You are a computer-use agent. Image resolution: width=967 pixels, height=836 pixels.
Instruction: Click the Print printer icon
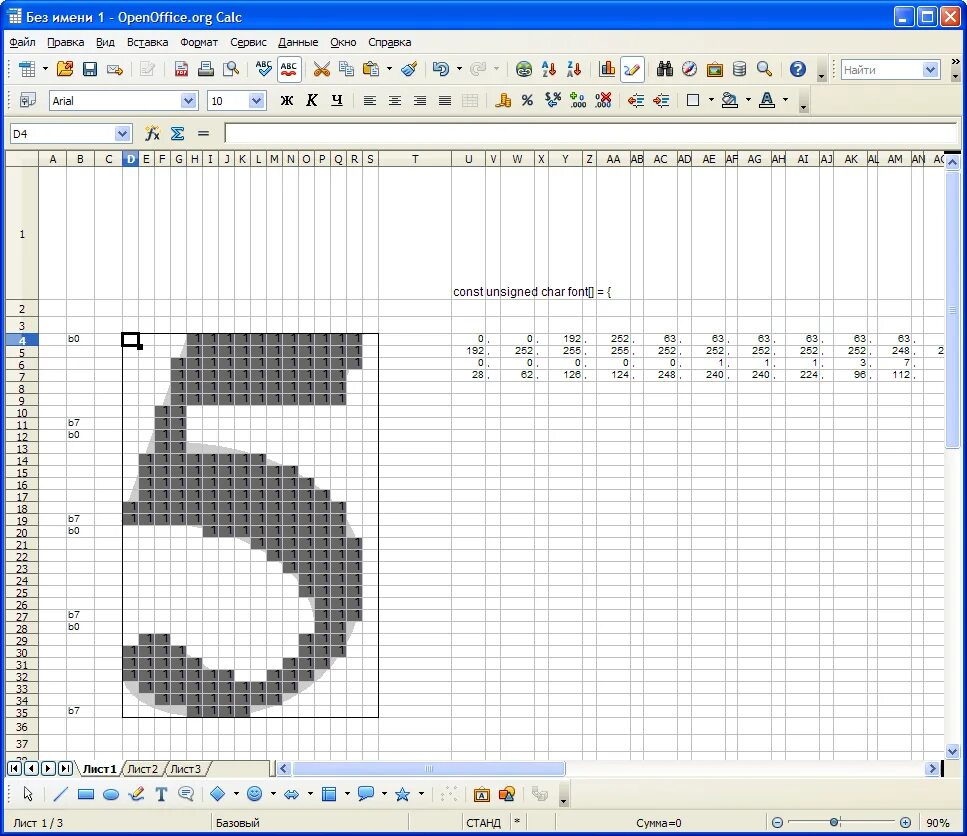click(x=205, y=69)
